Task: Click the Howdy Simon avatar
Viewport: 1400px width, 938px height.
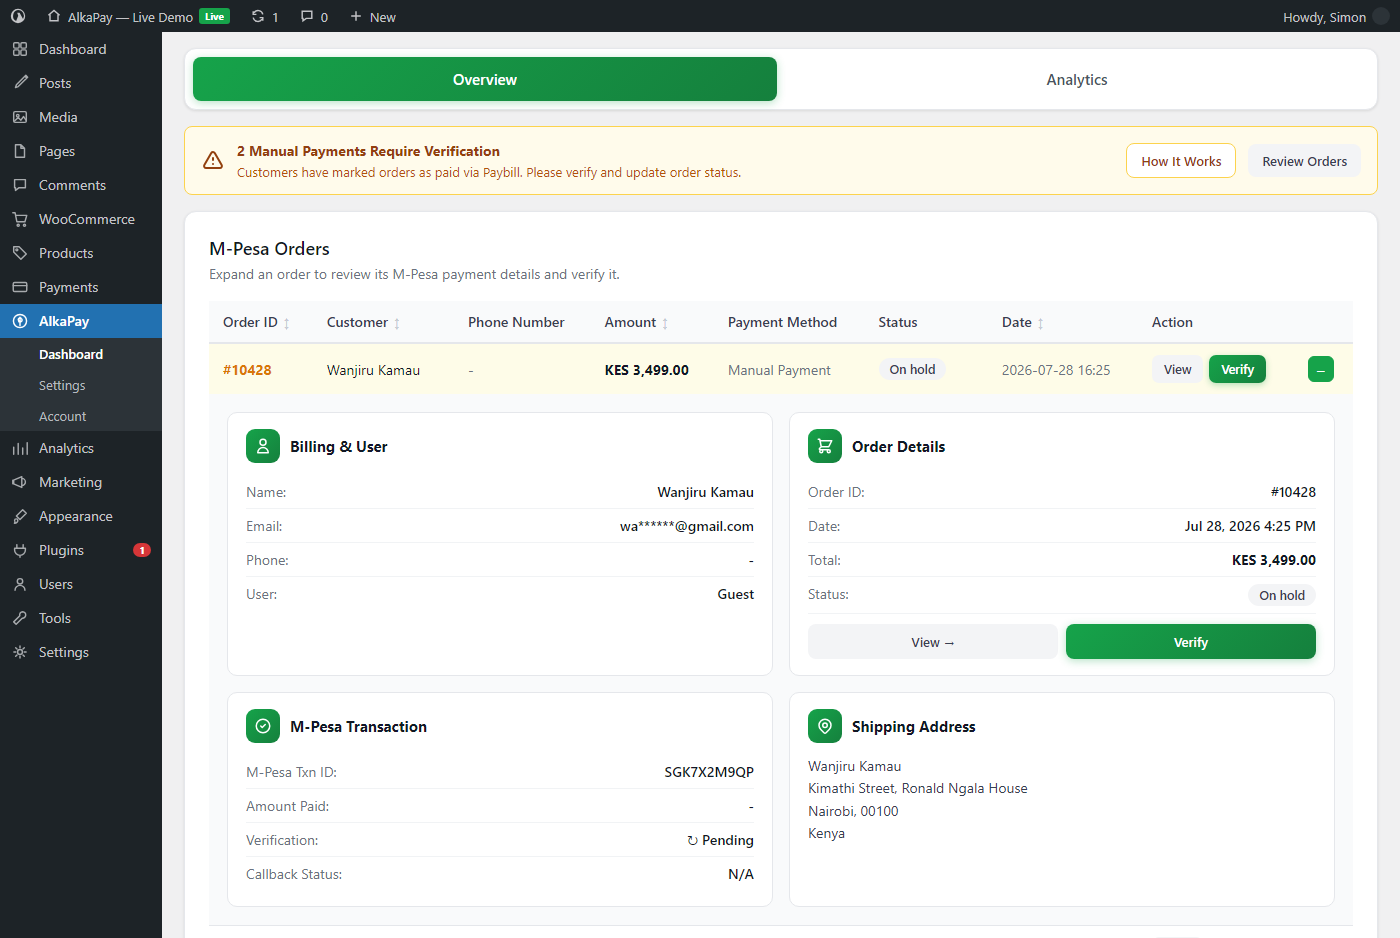Action: point(1381,16)
